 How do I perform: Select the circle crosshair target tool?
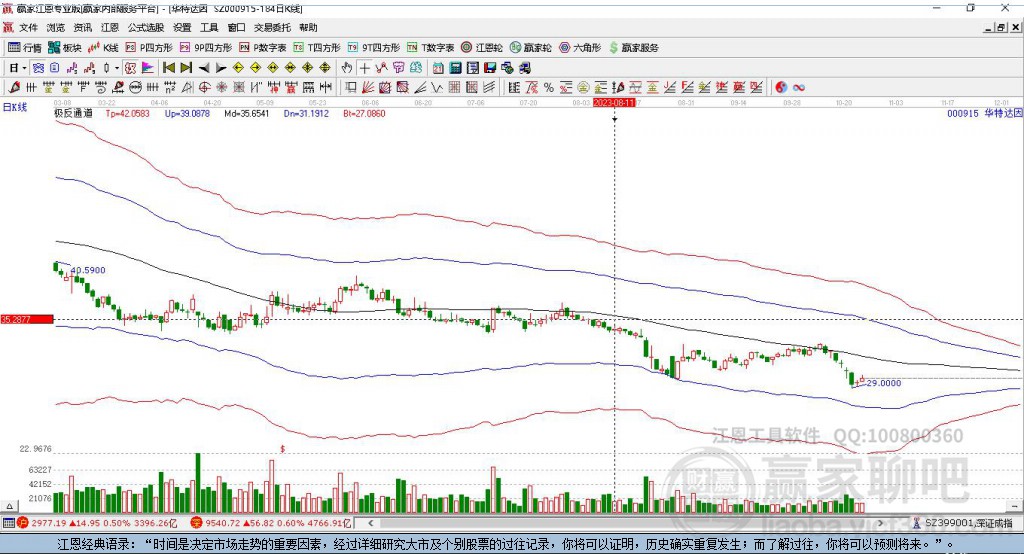[204, 87]
